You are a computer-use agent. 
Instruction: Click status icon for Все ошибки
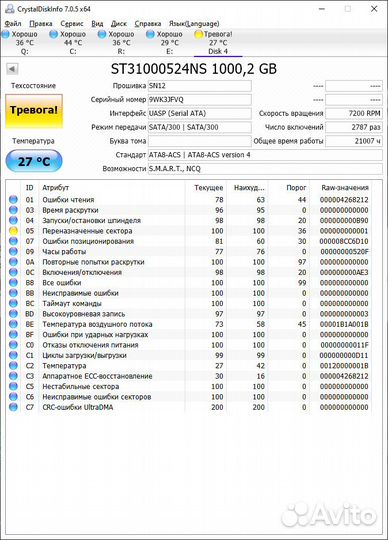point(13,282)
